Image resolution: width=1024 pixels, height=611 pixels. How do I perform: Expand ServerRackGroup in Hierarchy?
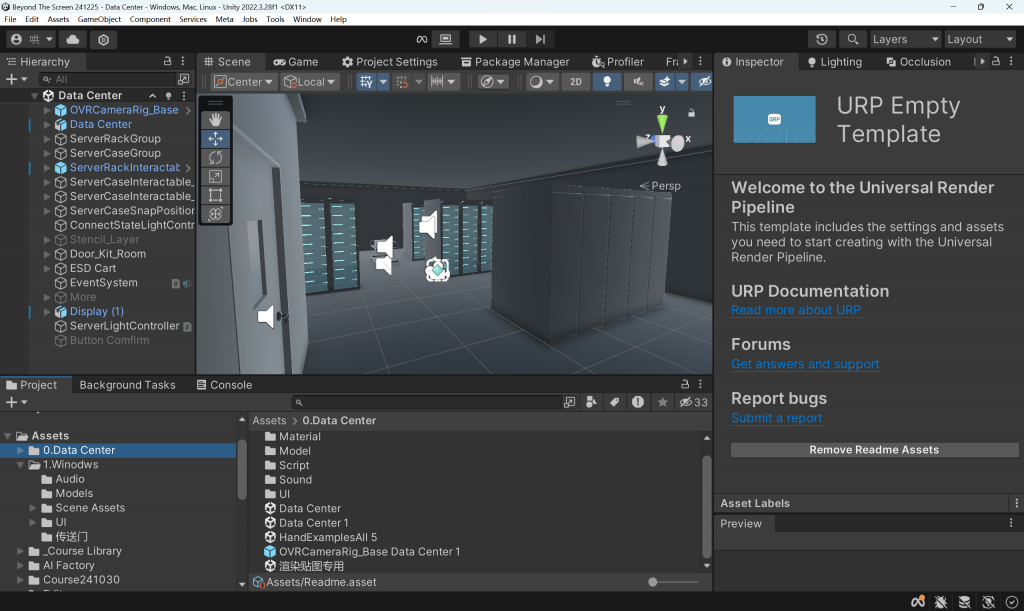tap(47, 139)
